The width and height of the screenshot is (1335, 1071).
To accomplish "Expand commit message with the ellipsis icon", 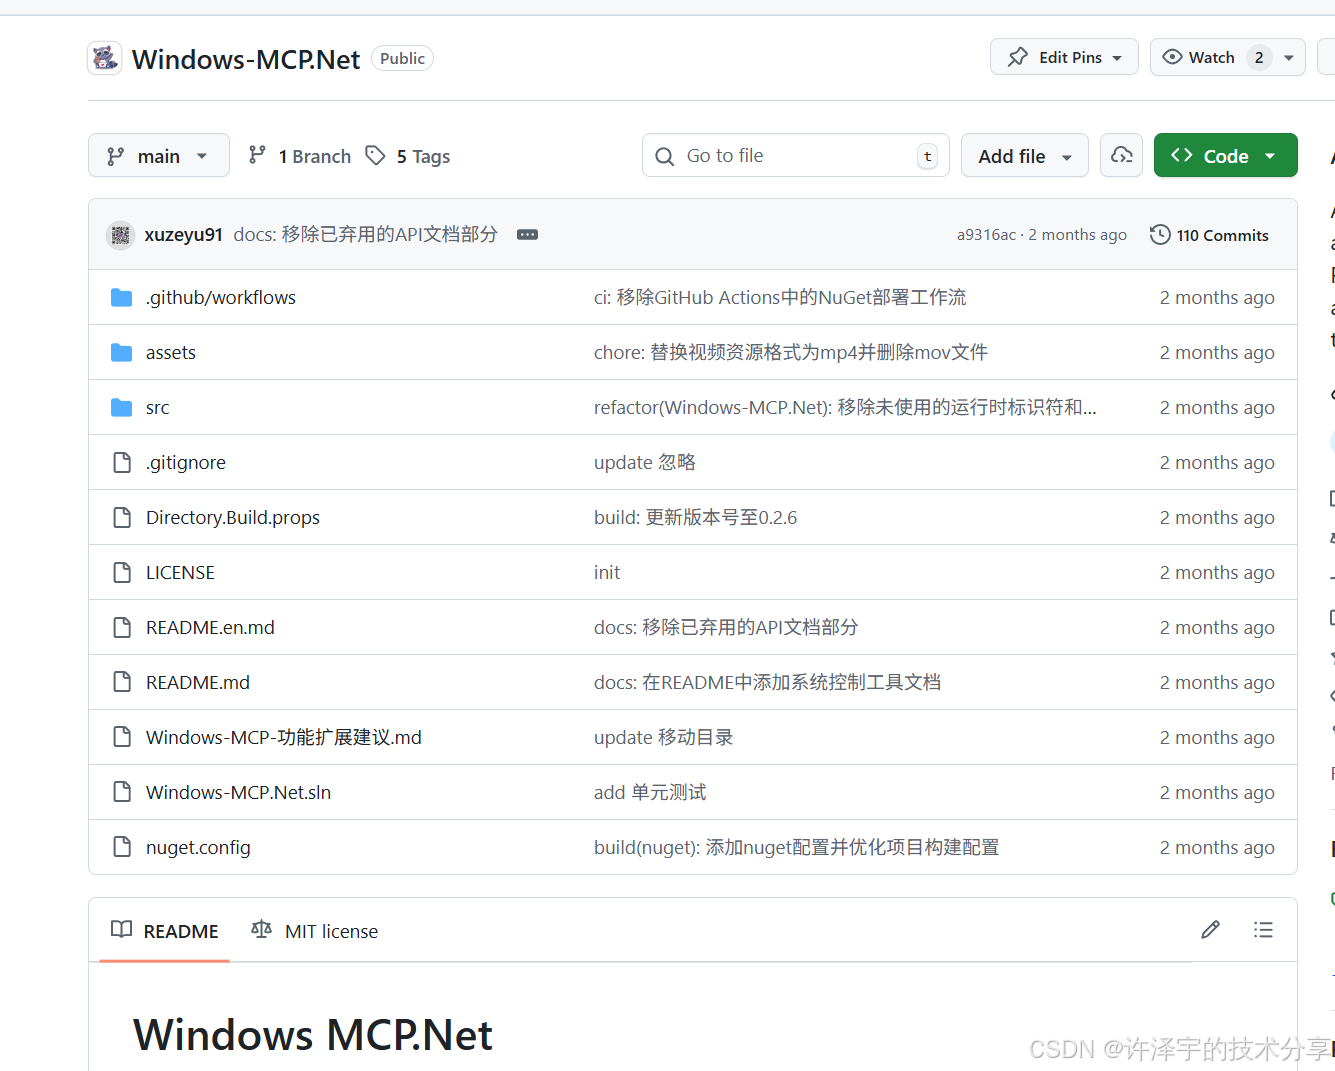I will 527,234.
